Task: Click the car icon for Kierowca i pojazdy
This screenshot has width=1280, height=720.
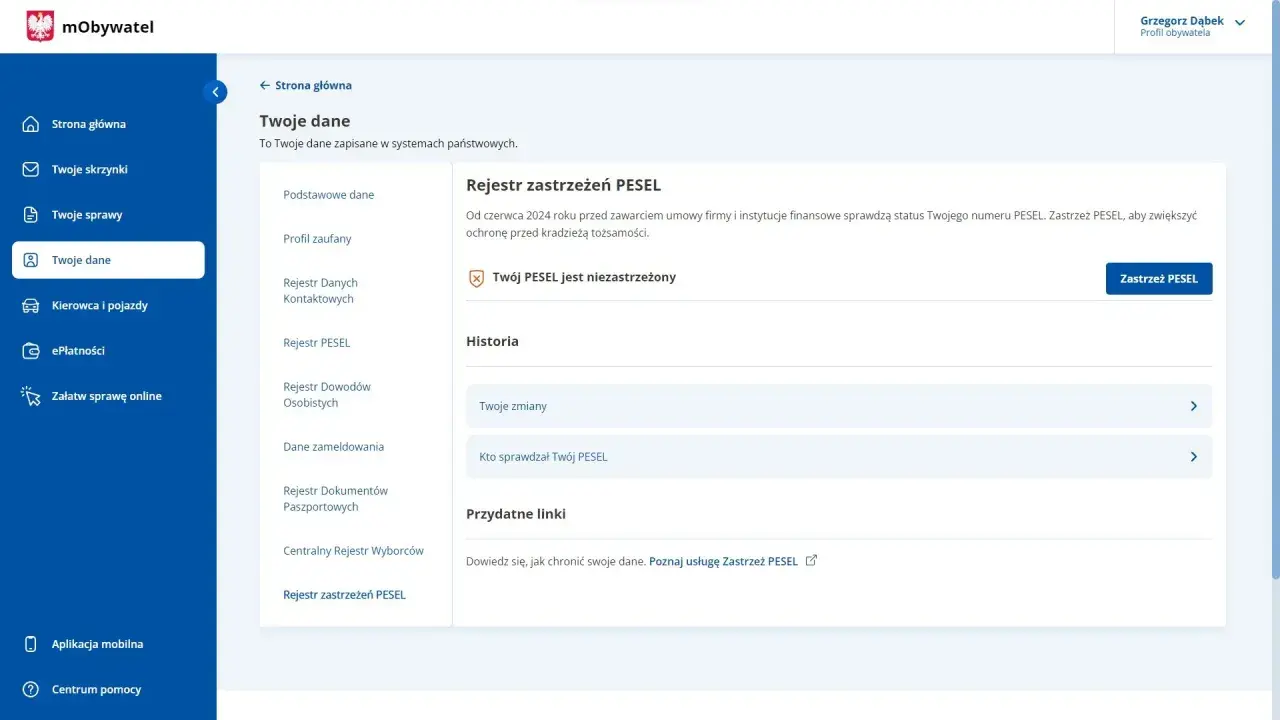Action: (x=31, y=305)
